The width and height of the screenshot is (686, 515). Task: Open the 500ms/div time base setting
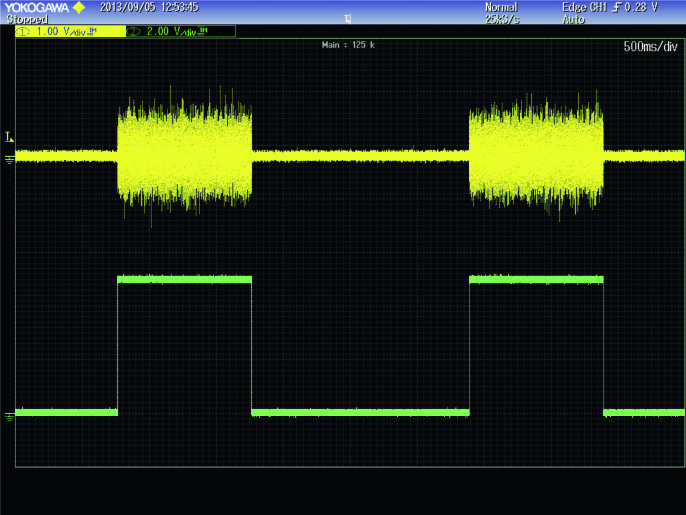pos(650,46)
